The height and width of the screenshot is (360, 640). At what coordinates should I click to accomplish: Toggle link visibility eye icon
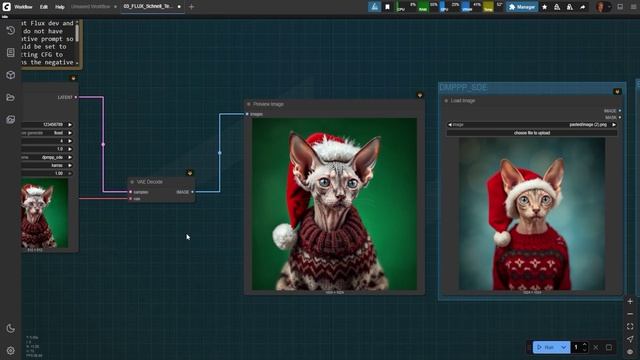[630, 351]
